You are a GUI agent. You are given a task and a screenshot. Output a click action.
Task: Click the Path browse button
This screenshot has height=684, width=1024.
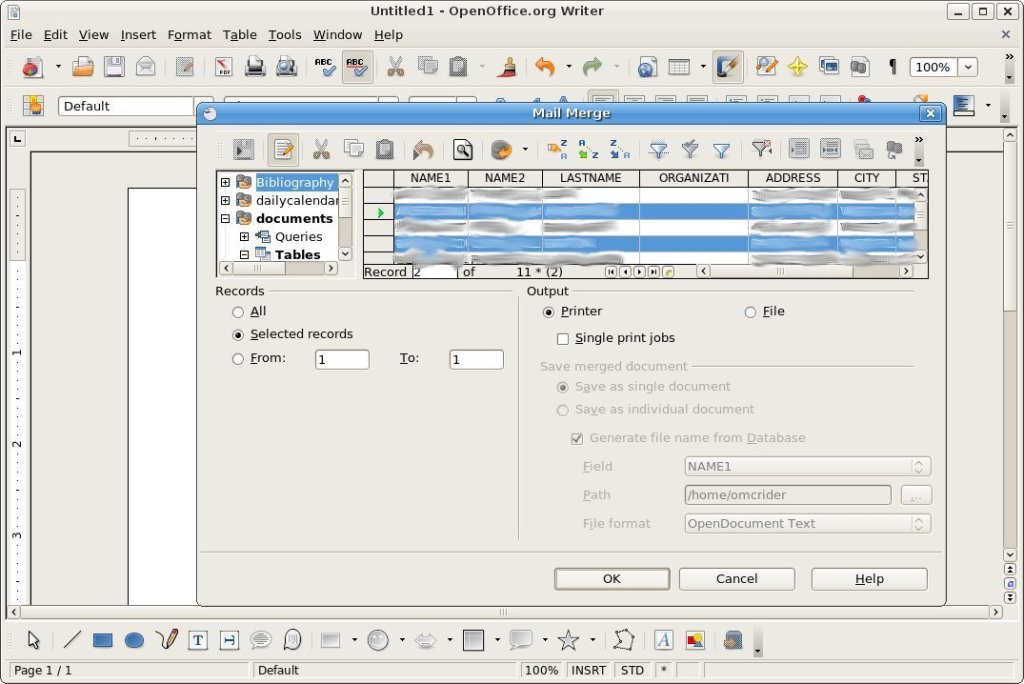point(916,495)
